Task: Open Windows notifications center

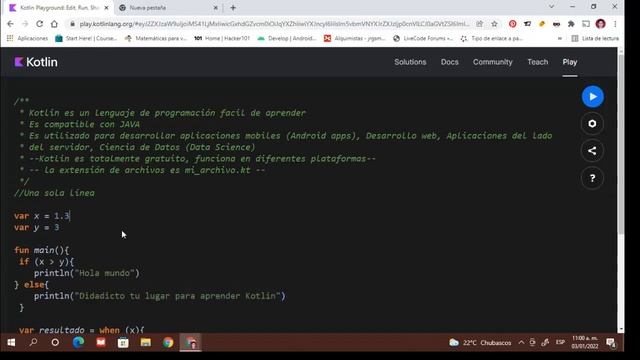Action: click(611, 342)
